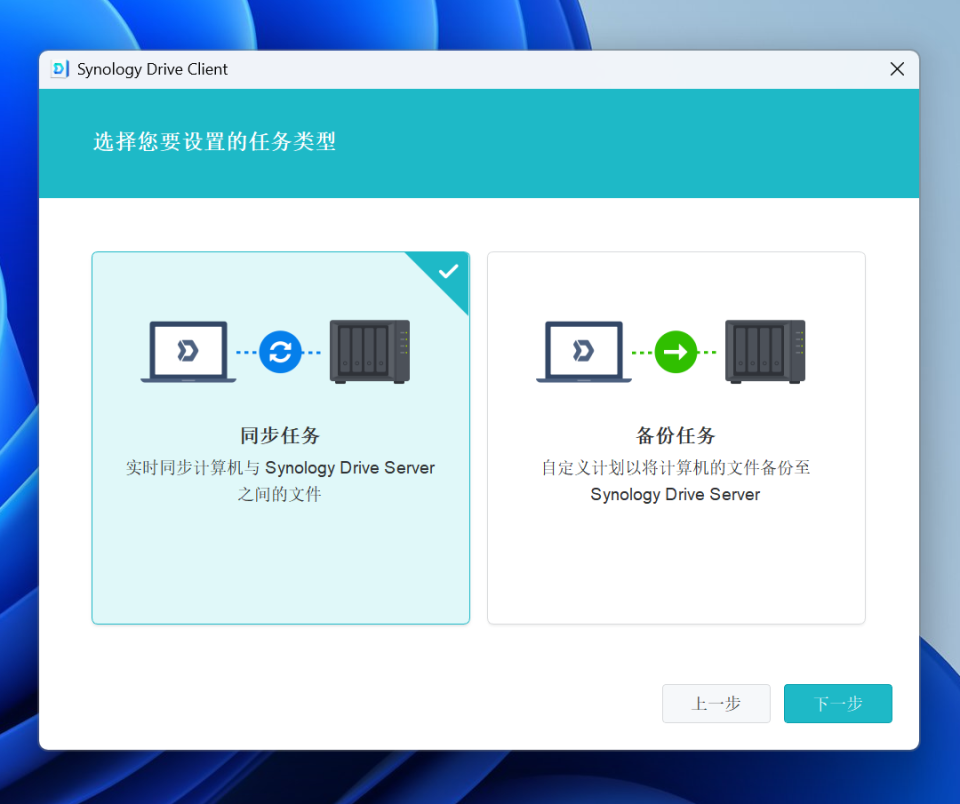Click the NAS server icon in 同步任务 card
This screenshot has height=804, width=960.
tap(370, 351)
